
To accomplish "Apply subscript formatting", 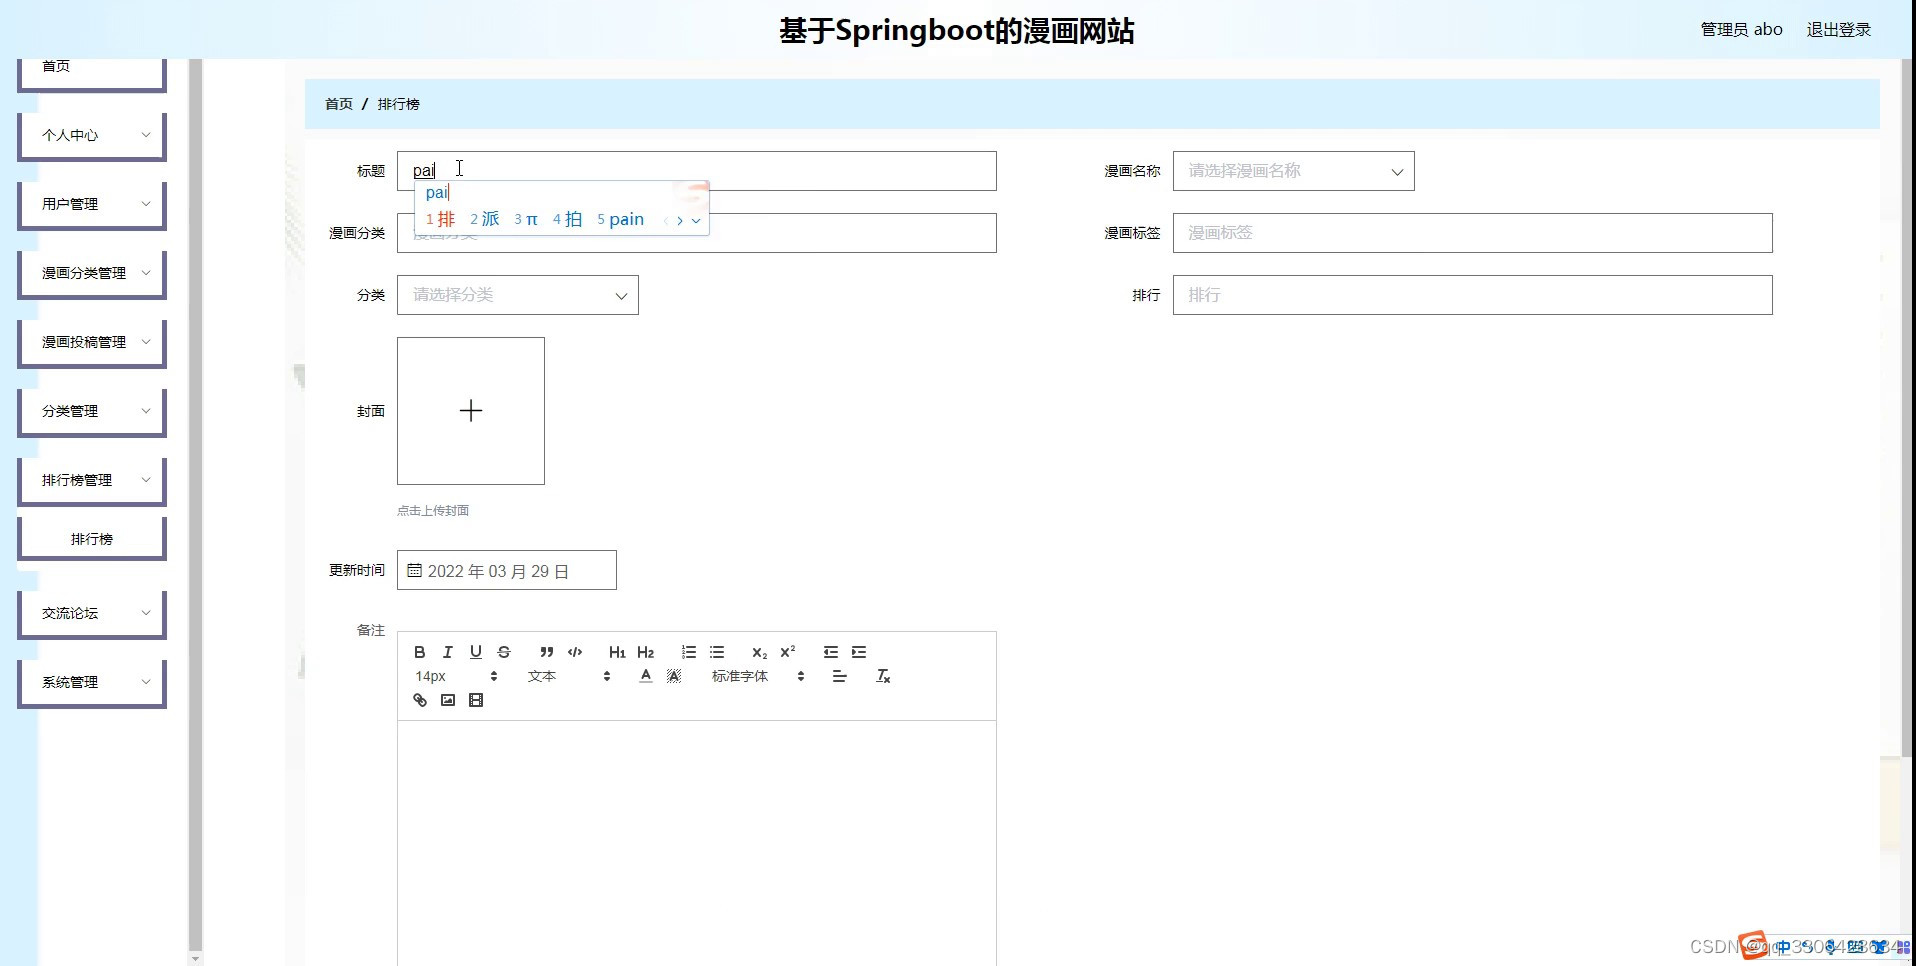I will 760,652.
